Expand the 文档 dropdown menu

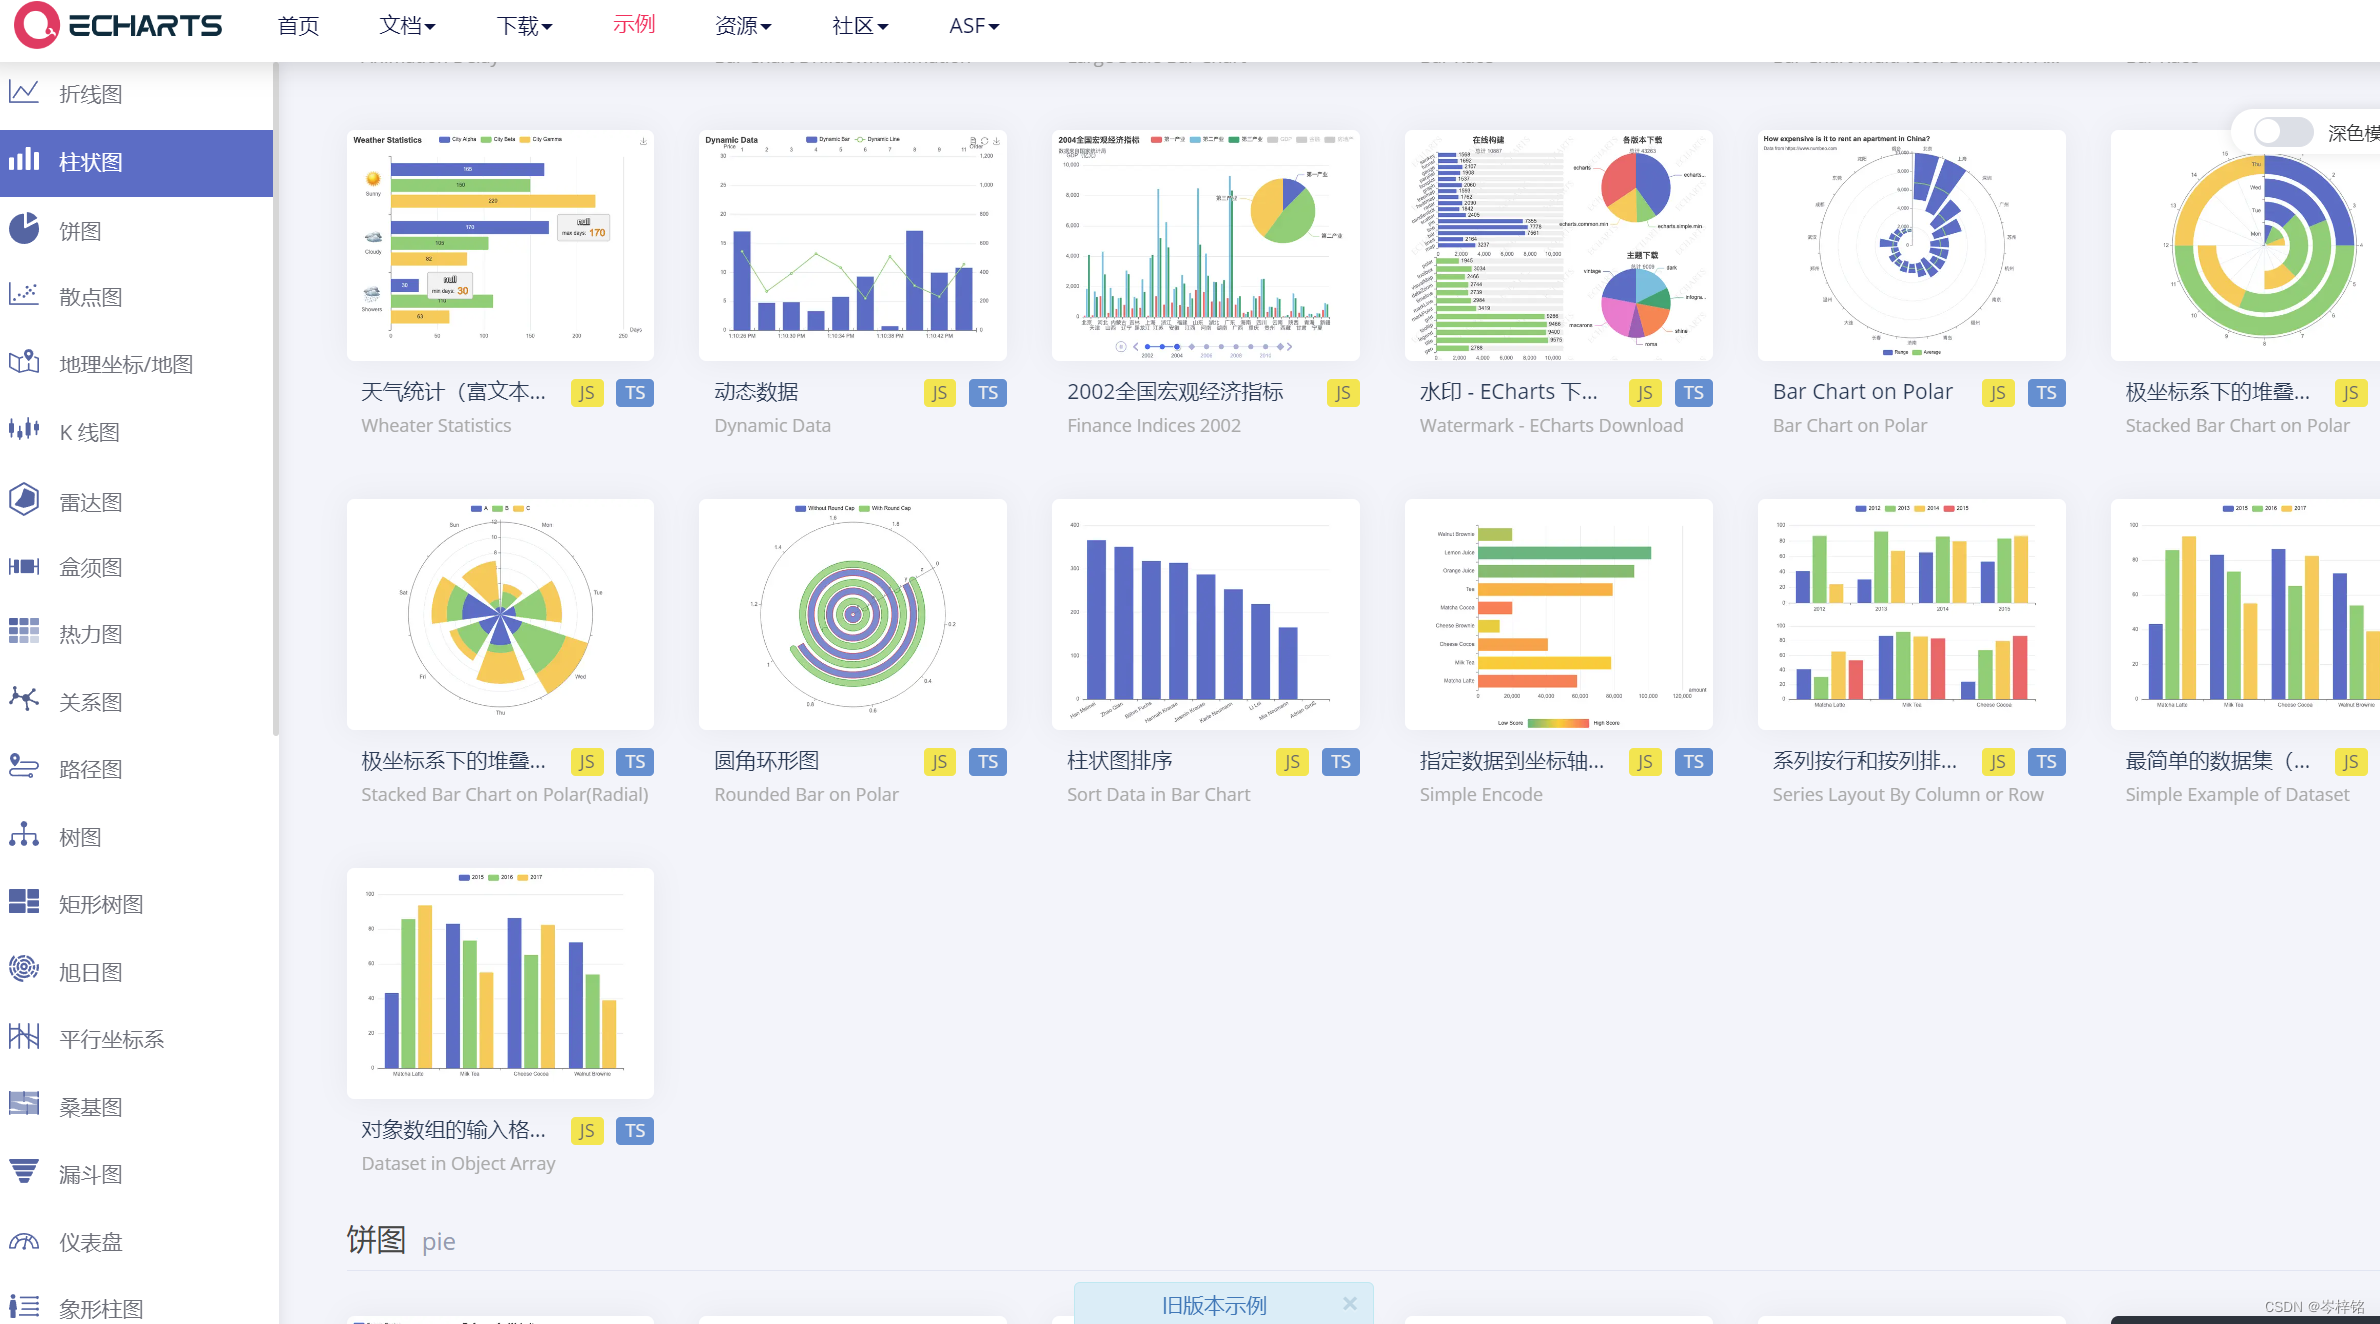[407, 25]
